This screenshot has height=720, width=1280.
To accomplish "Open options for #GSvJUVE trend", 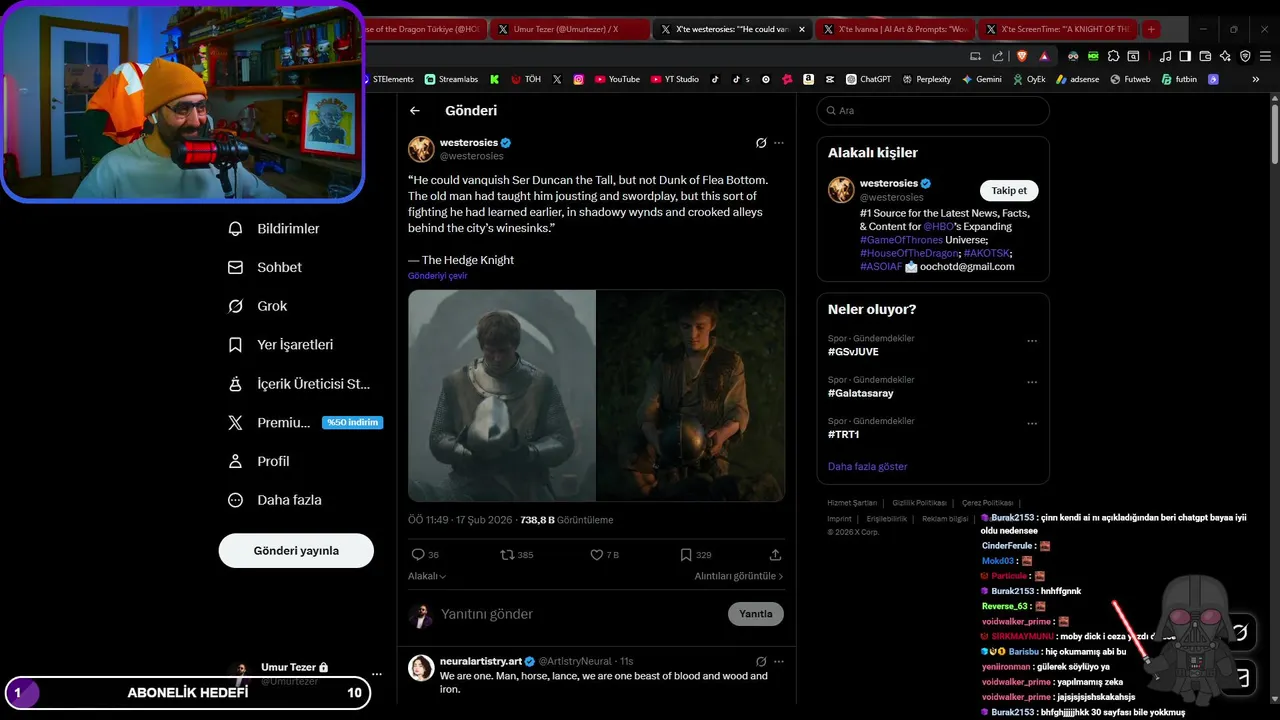I will [x=1032, y=341].
